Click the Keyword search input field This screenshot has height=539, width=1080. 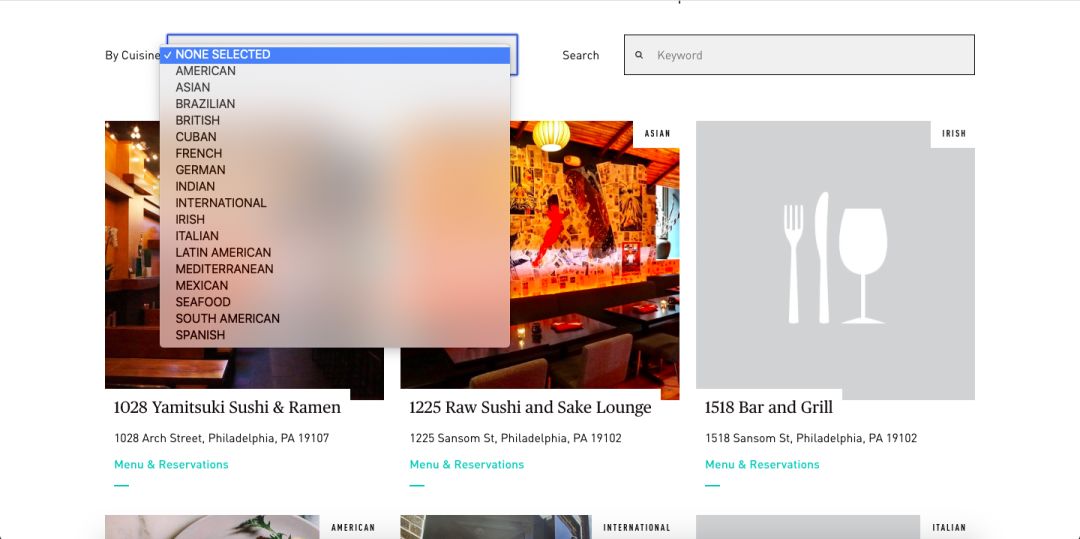(x=799, y=55)
